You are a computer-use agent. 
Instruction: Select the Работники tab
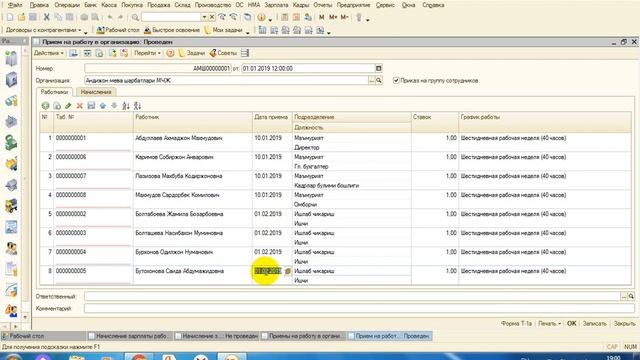tap(54, 92)
